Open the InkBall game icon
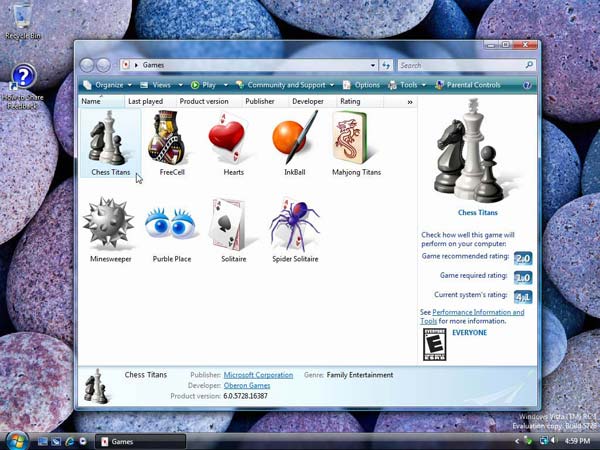The image size is (600, 450). [295, 140]
